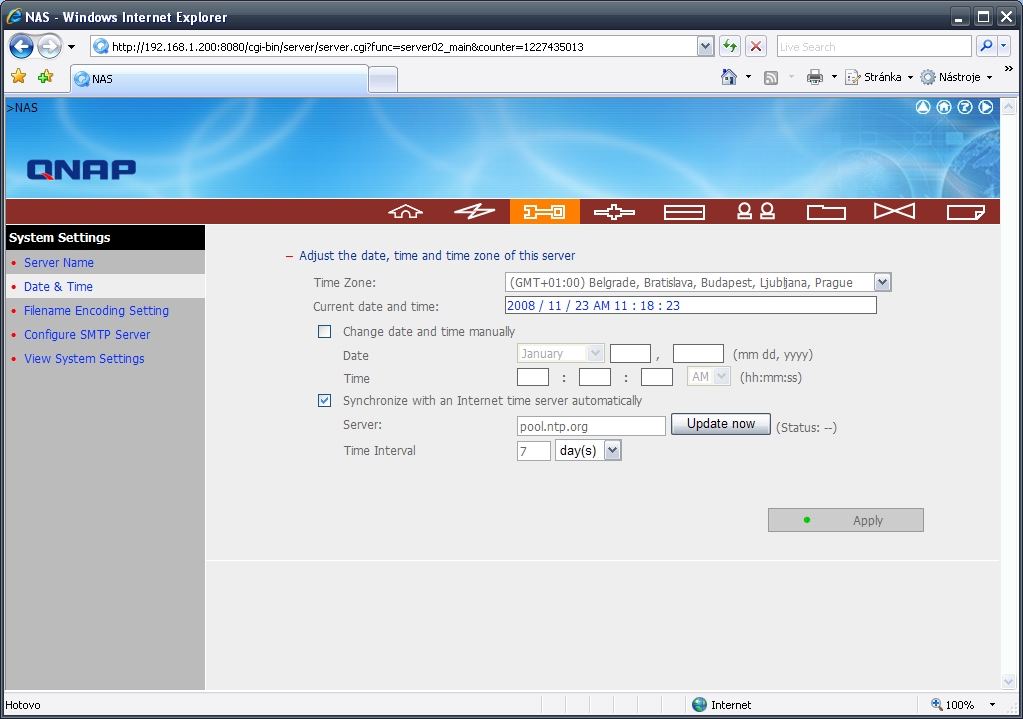The width and height of the screenshot is (1023, 719).
Task: Click the Add to Favorites star-plus icon
Action: point(46,77)
